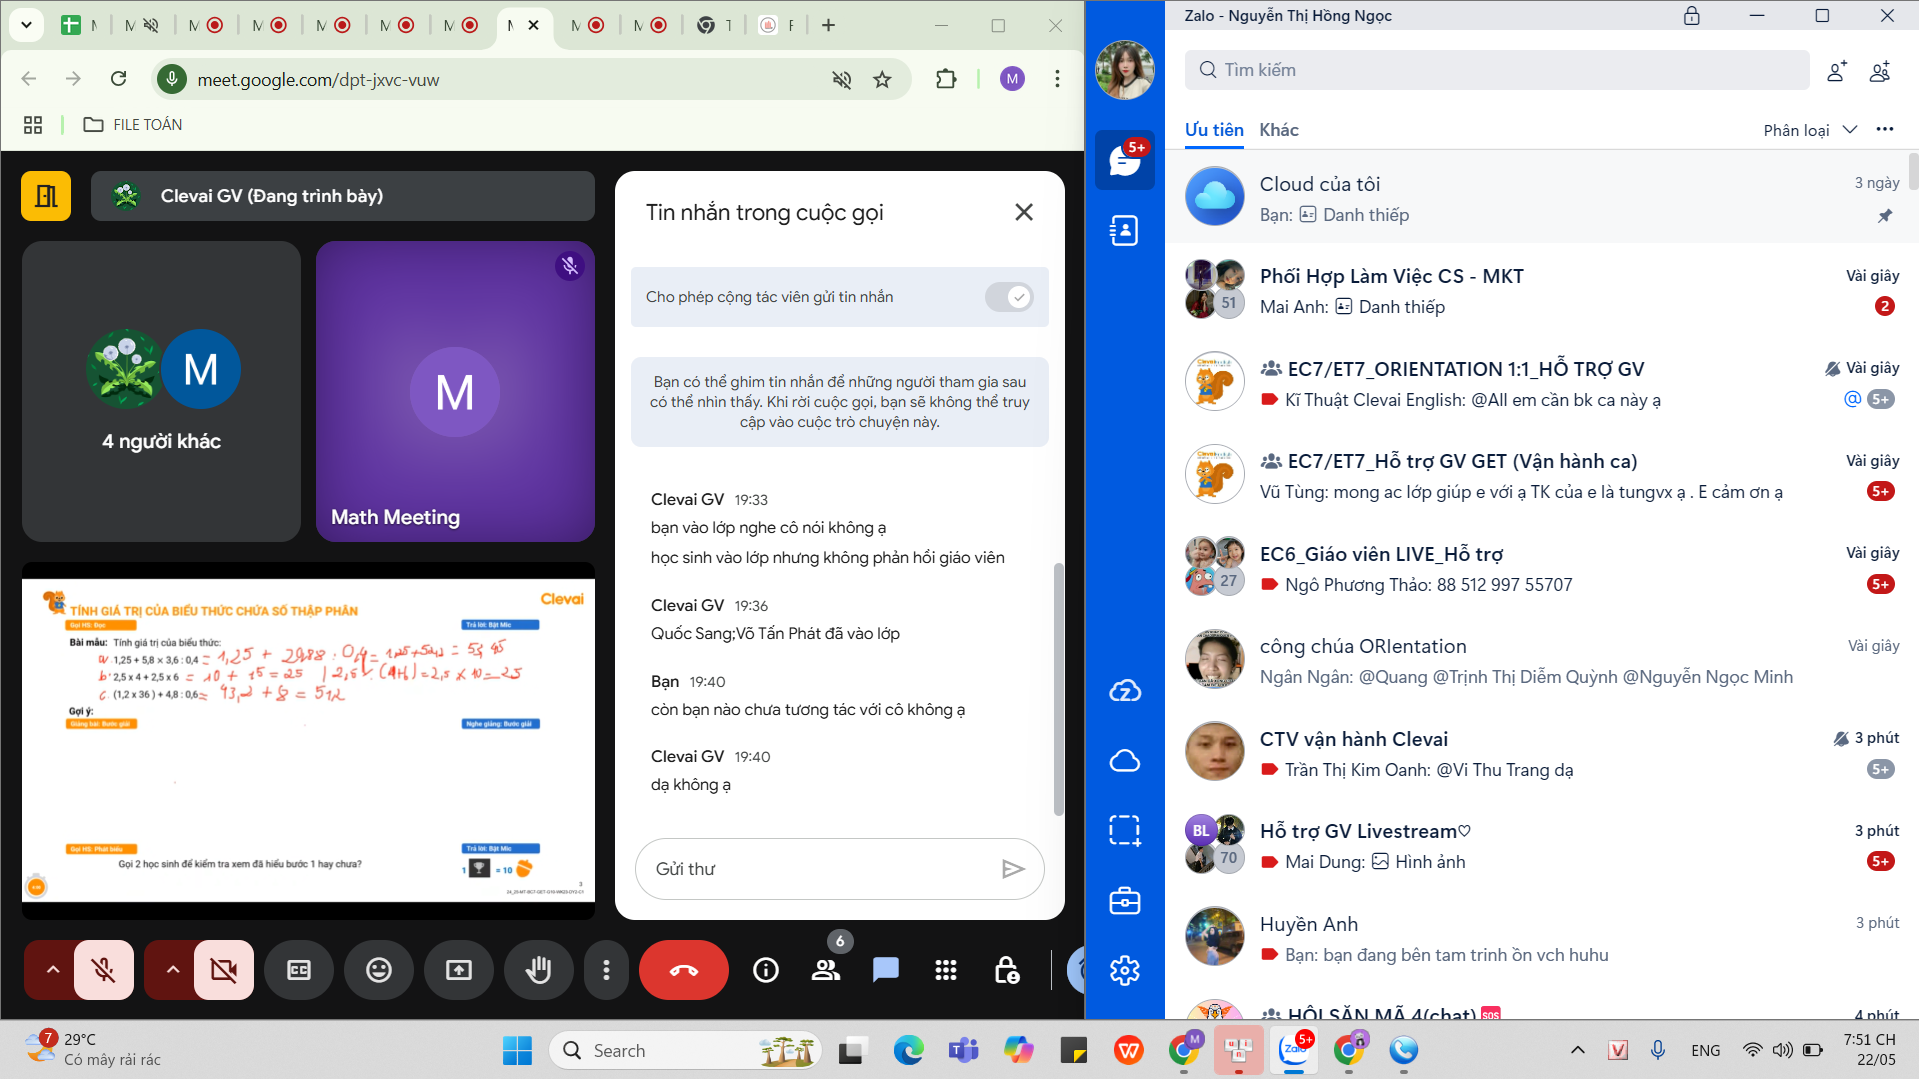Expand Chrome tab search dropdown
This screenshot has width=1919, height=1079.
[26, 25]
